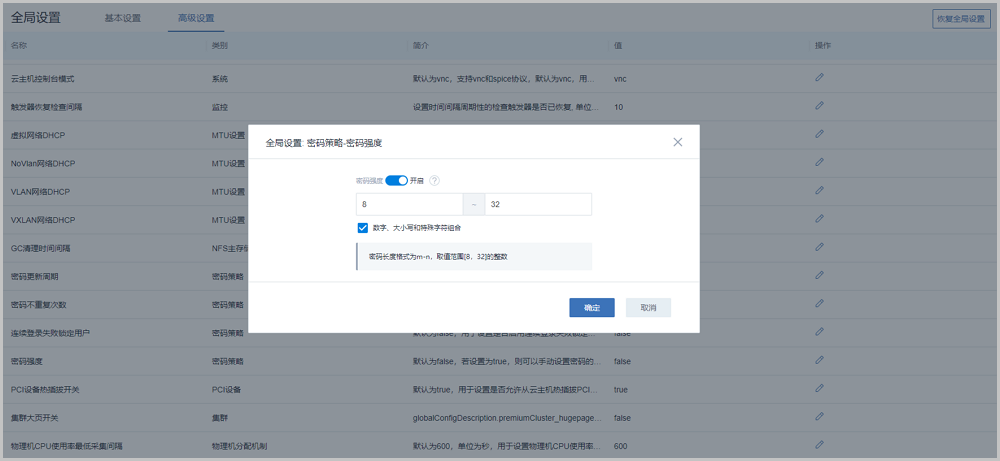Image resolution: width=1000 pixels, height=461 pixels.
Task: Turn off the 密码强度 switch
Action: 396,181
